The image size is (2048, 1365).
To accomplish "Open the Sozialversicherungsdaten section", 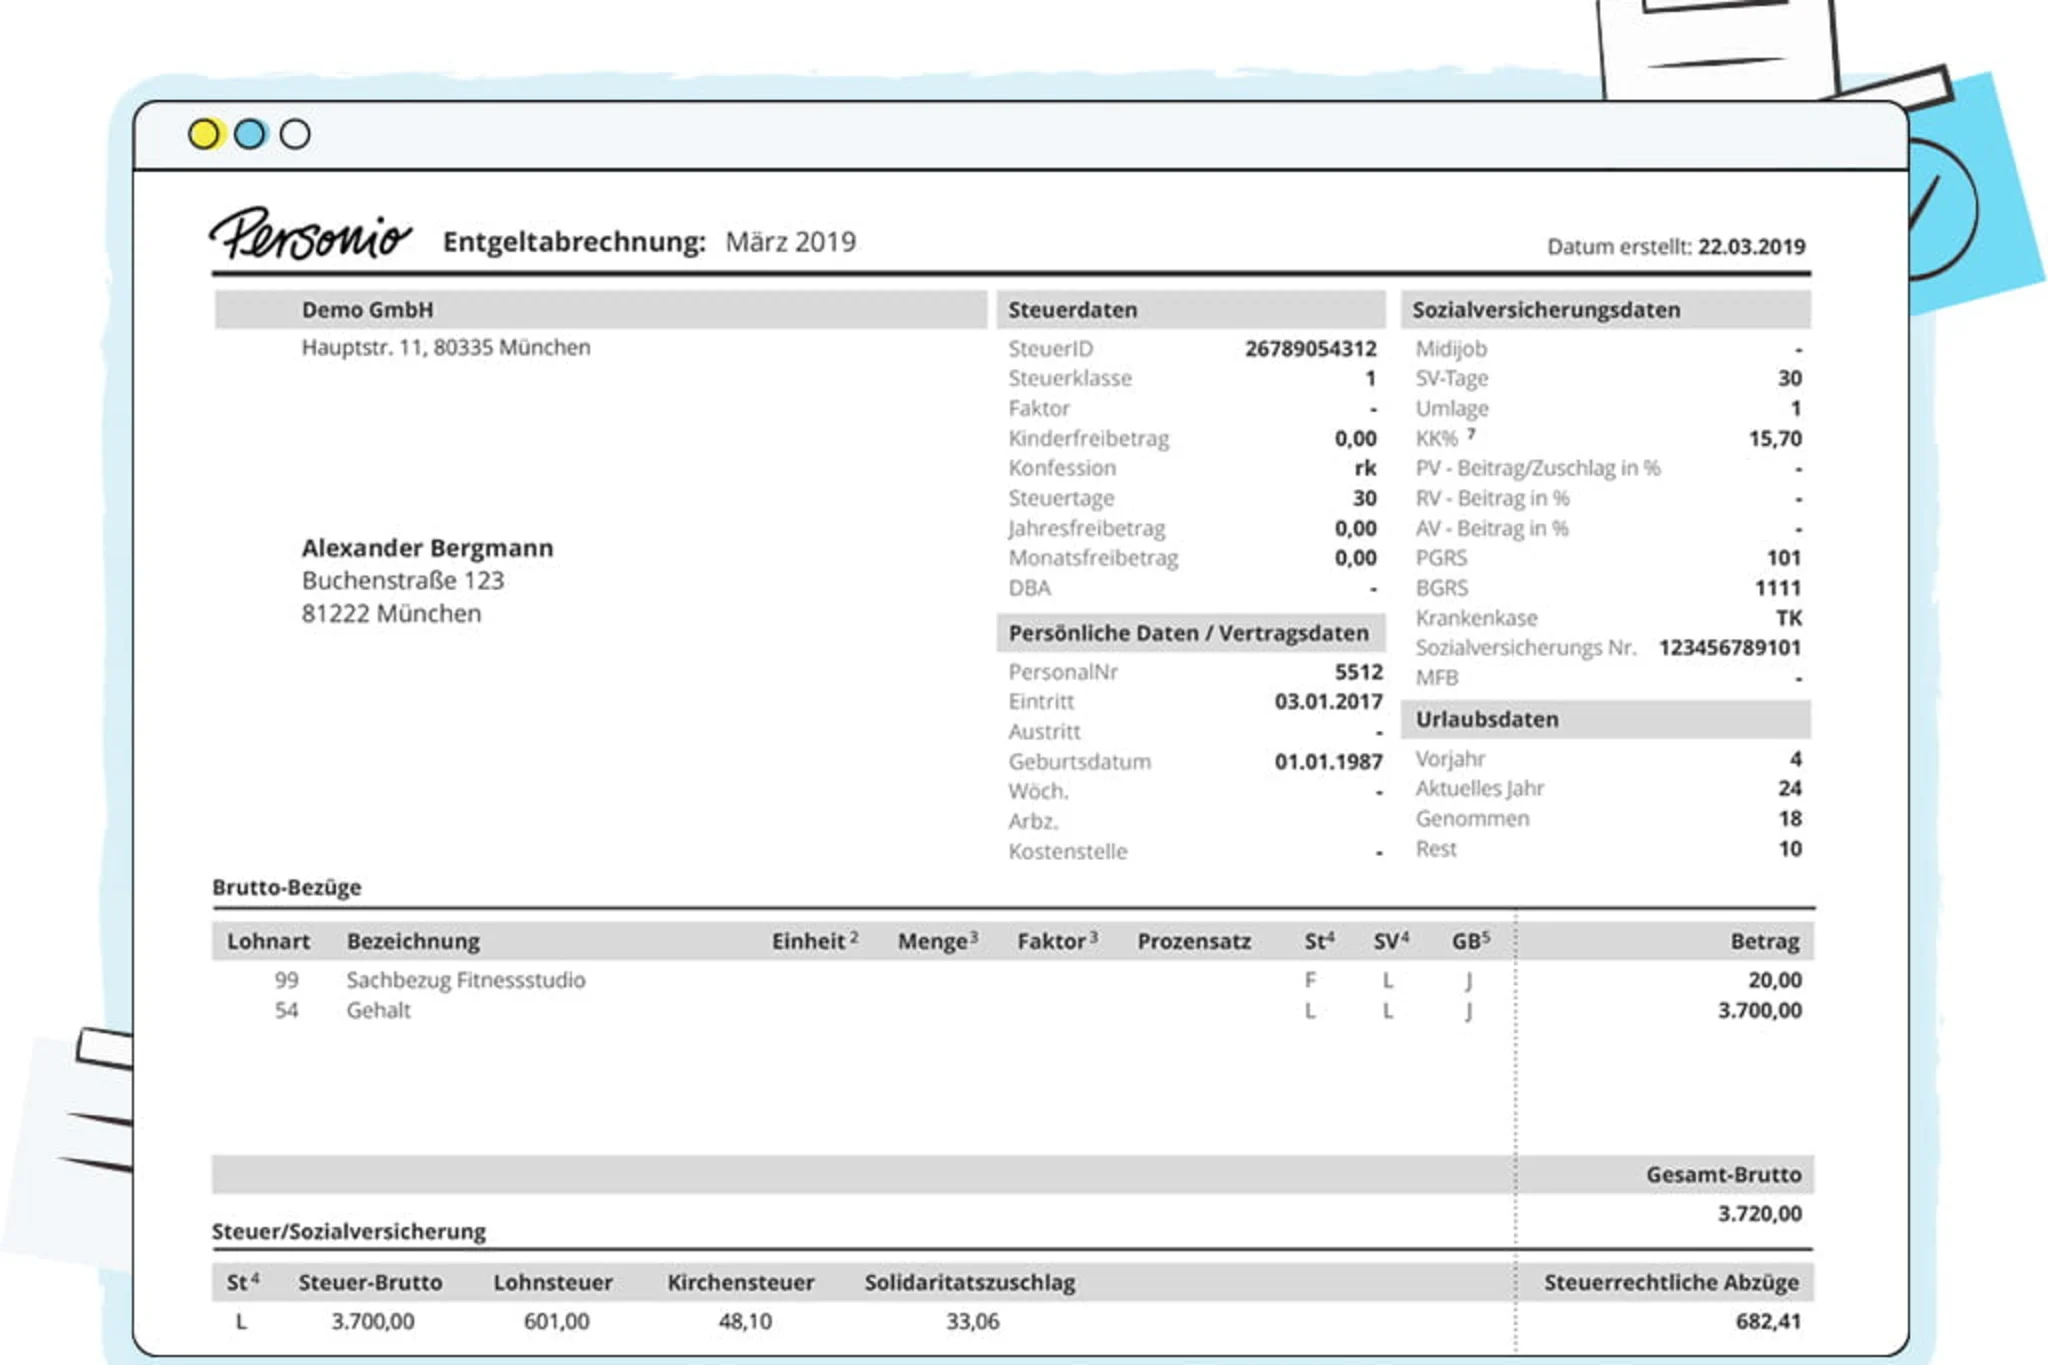I will click(1547, 309).
